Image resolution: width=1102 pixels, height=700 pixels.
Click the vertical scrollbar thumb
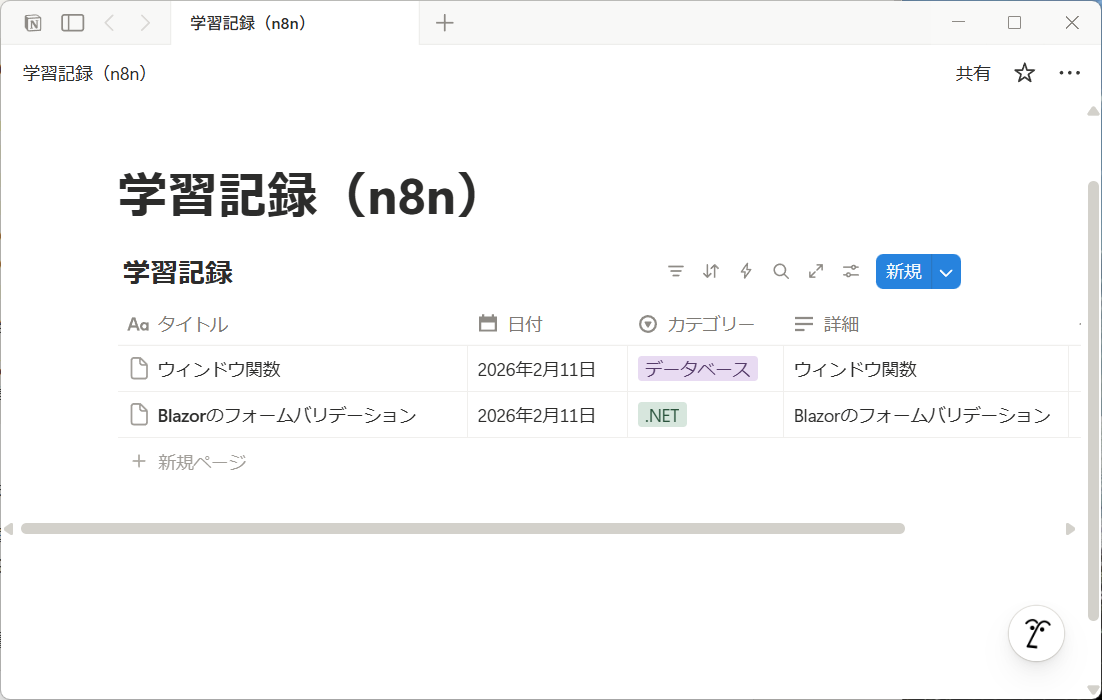1093,401
